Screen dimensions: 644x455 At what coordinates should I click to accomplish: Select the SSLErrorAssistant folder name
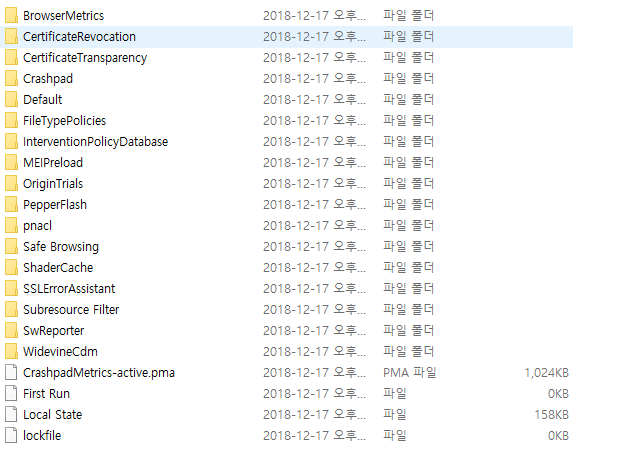[x=69, y=288]
